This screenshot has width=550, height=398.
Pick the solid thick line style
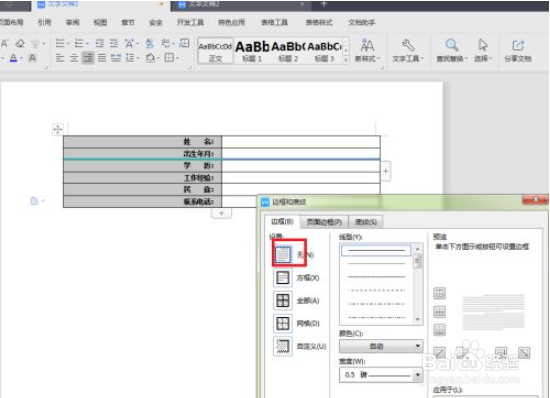(x=376, y=250)
